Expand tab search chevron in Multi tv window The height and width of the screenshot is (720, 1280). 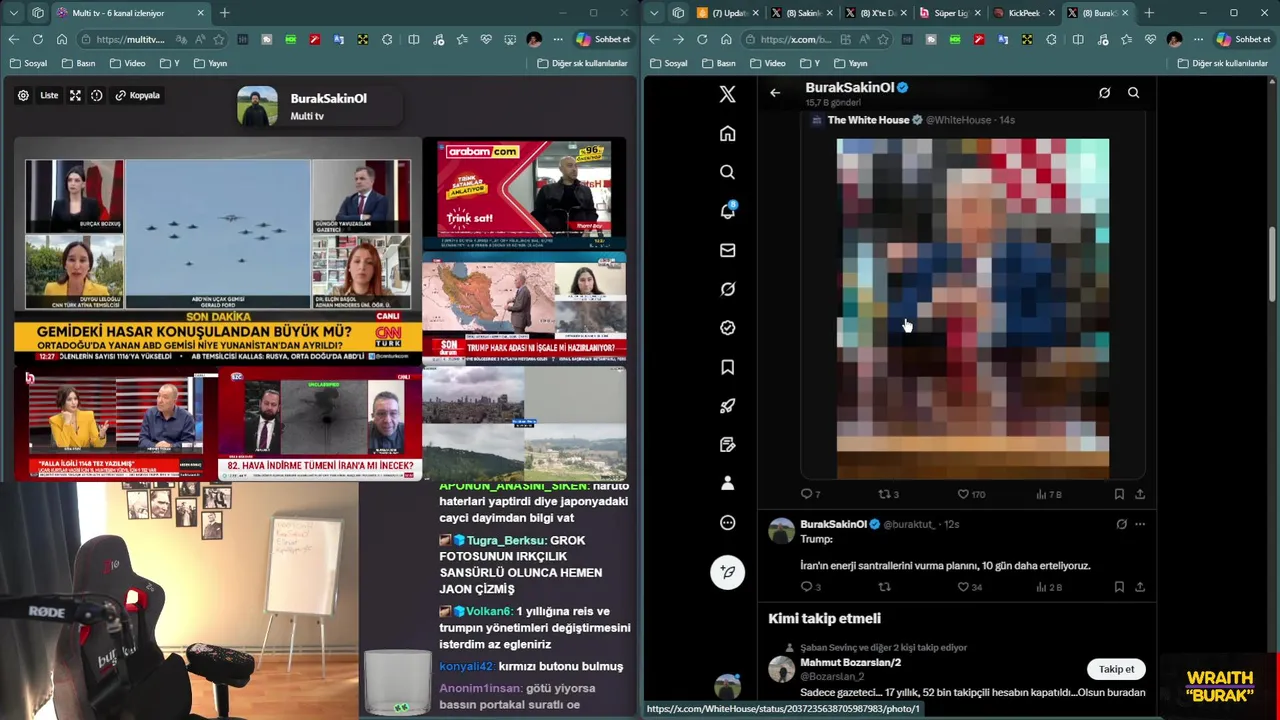click(13, 13)
